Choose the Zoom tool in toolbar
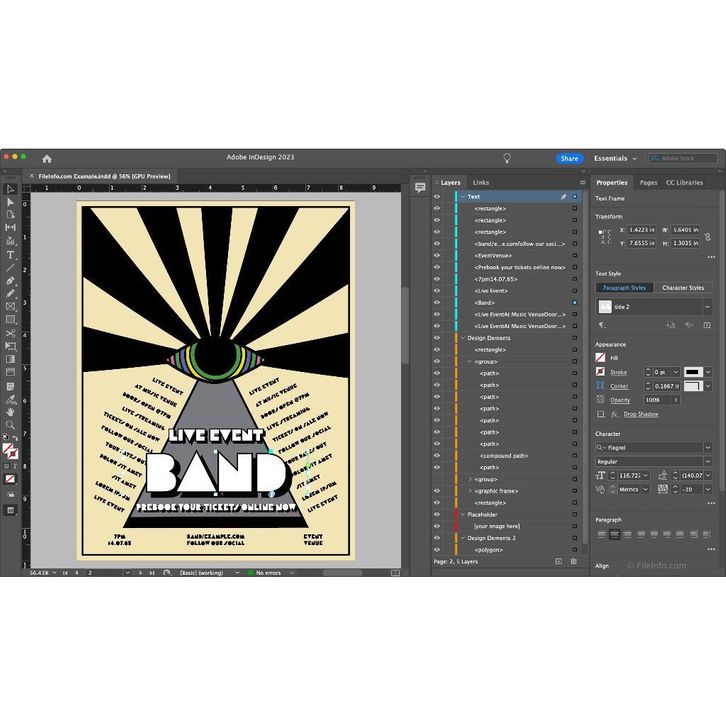 pyautogui.click(x=10, y=424)
